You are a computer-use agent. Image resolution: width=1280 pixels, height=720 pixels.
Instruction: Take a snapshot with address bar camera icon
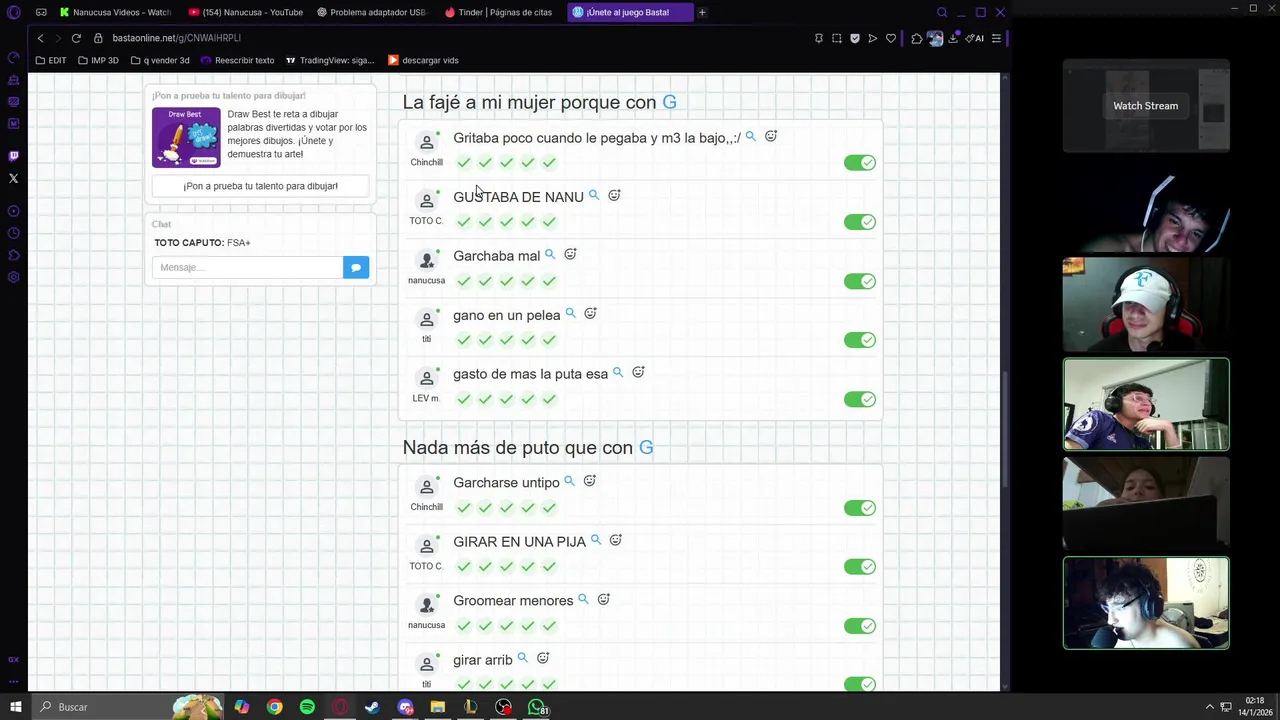pos(836,38)
